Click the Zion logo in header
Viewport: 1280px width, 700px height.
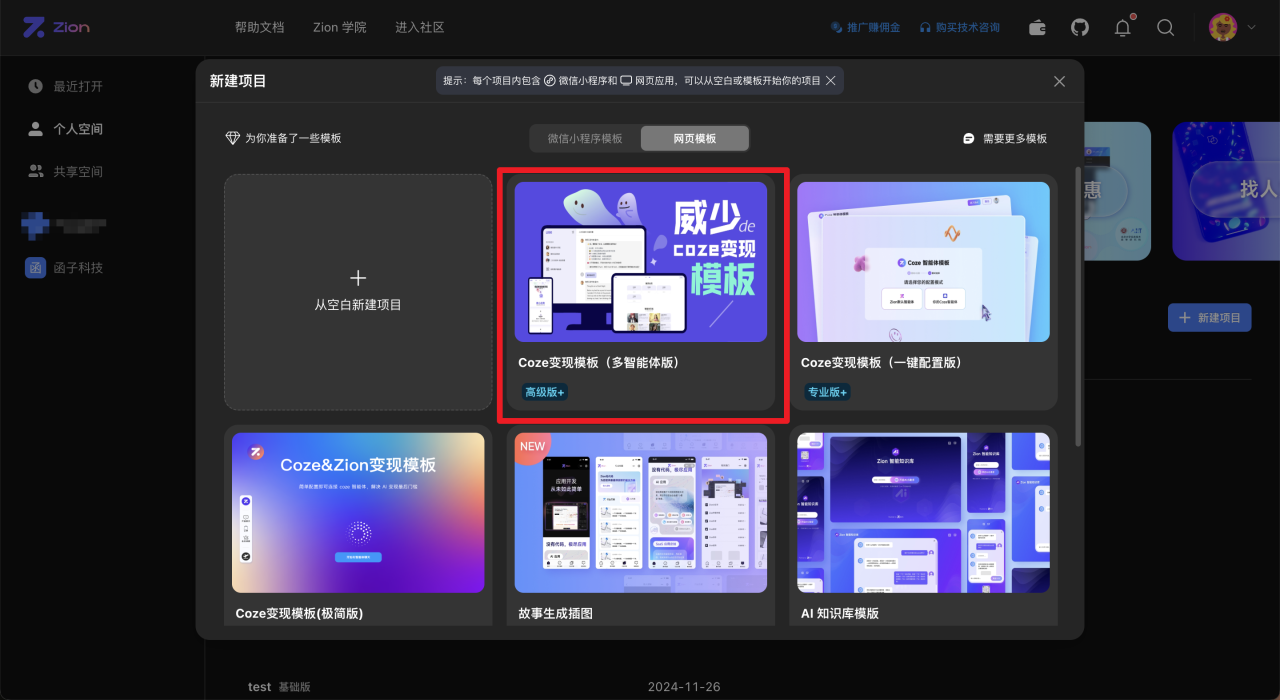tap(57, 27)
